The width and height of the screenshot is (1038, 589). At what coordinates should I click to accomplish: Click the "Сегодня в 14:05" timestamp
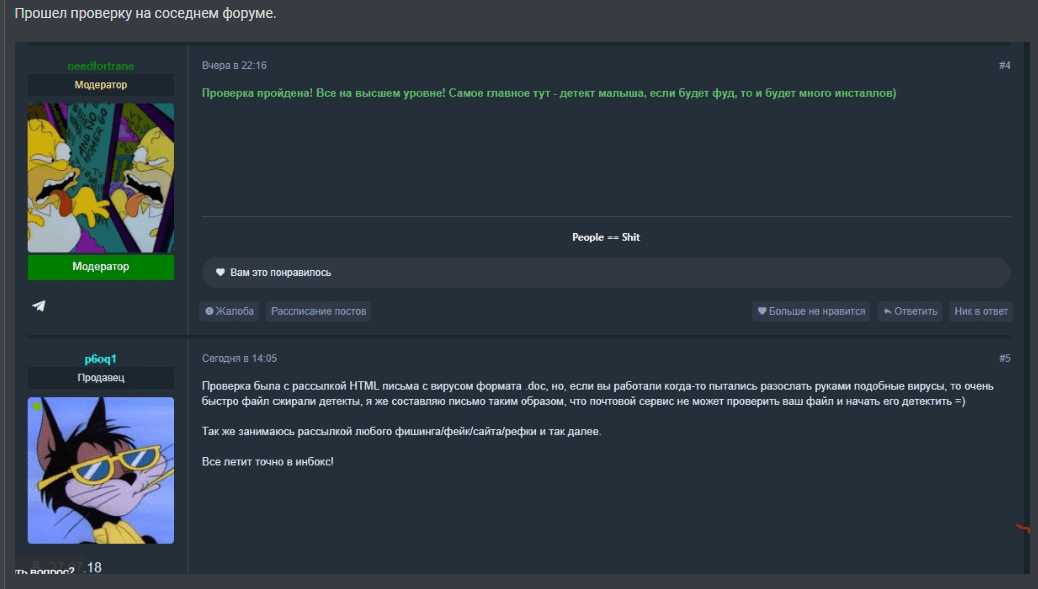[x=239, y=359]
